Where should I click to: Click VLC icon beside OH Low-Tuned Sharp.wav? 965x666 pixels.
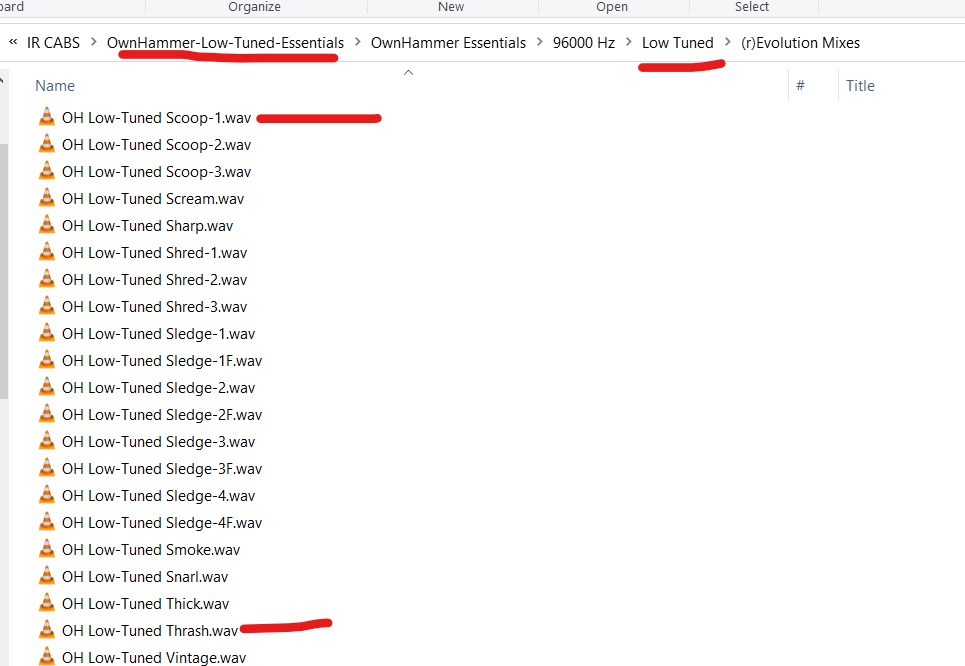tap(47, 225)
